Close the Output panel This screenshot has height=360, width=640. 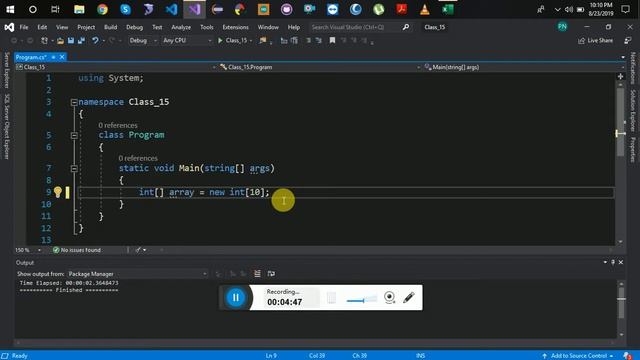point(621,262)
